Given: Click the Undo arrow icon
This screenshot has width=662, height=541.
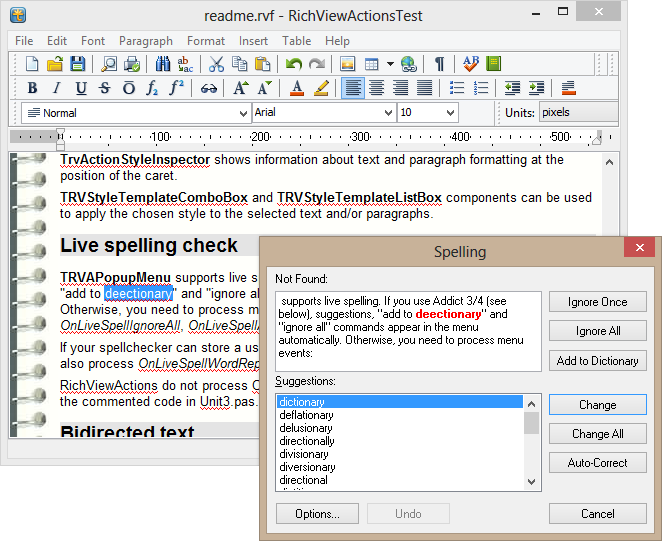Looking at the screenshot, I should point(293,64).
